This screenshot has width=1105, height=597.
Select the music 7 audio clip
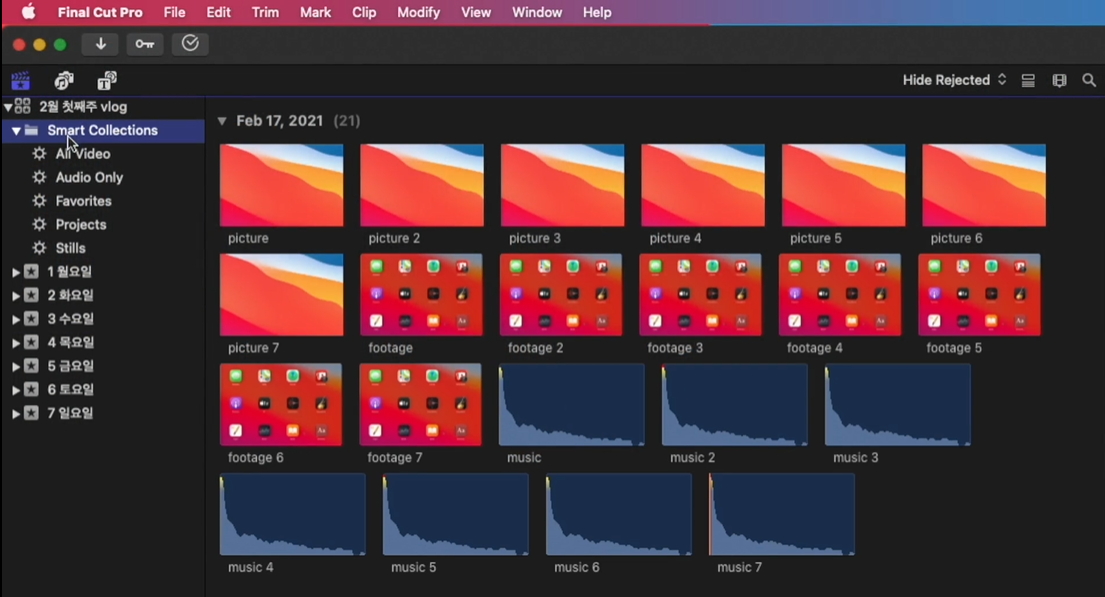coord(782,515)
